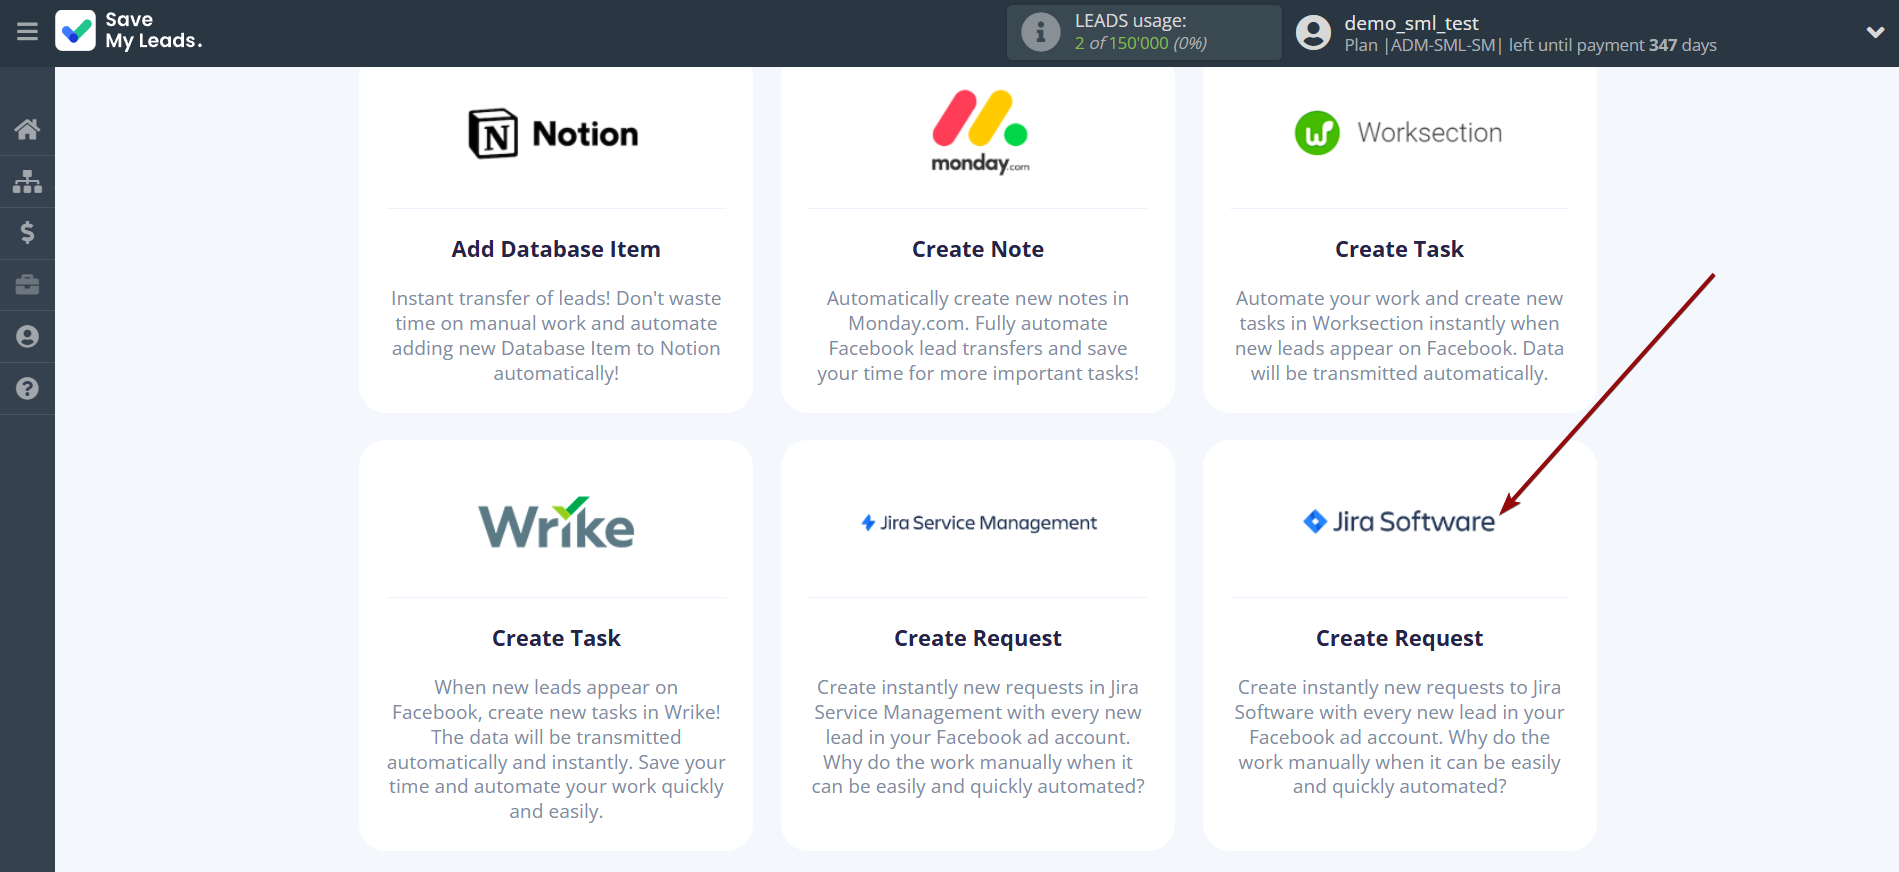Open the billing dollar icon

coord(27,233)
